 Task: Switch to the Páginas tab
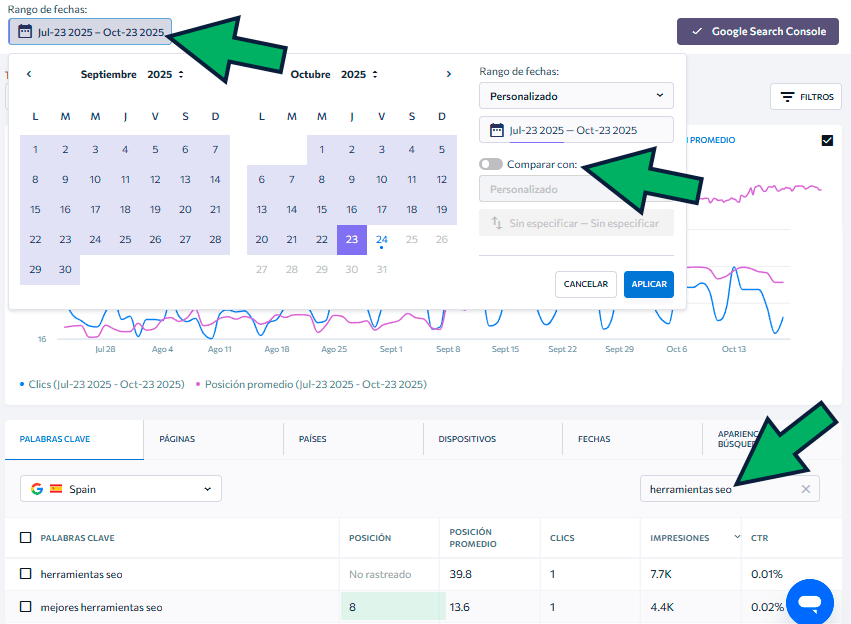pos(176,439)
